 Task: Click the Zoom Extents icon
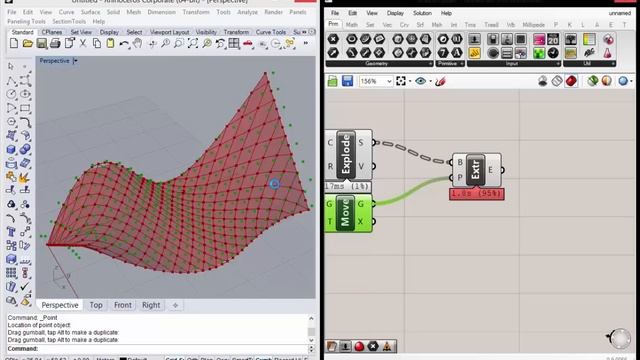tap(193, 43)
